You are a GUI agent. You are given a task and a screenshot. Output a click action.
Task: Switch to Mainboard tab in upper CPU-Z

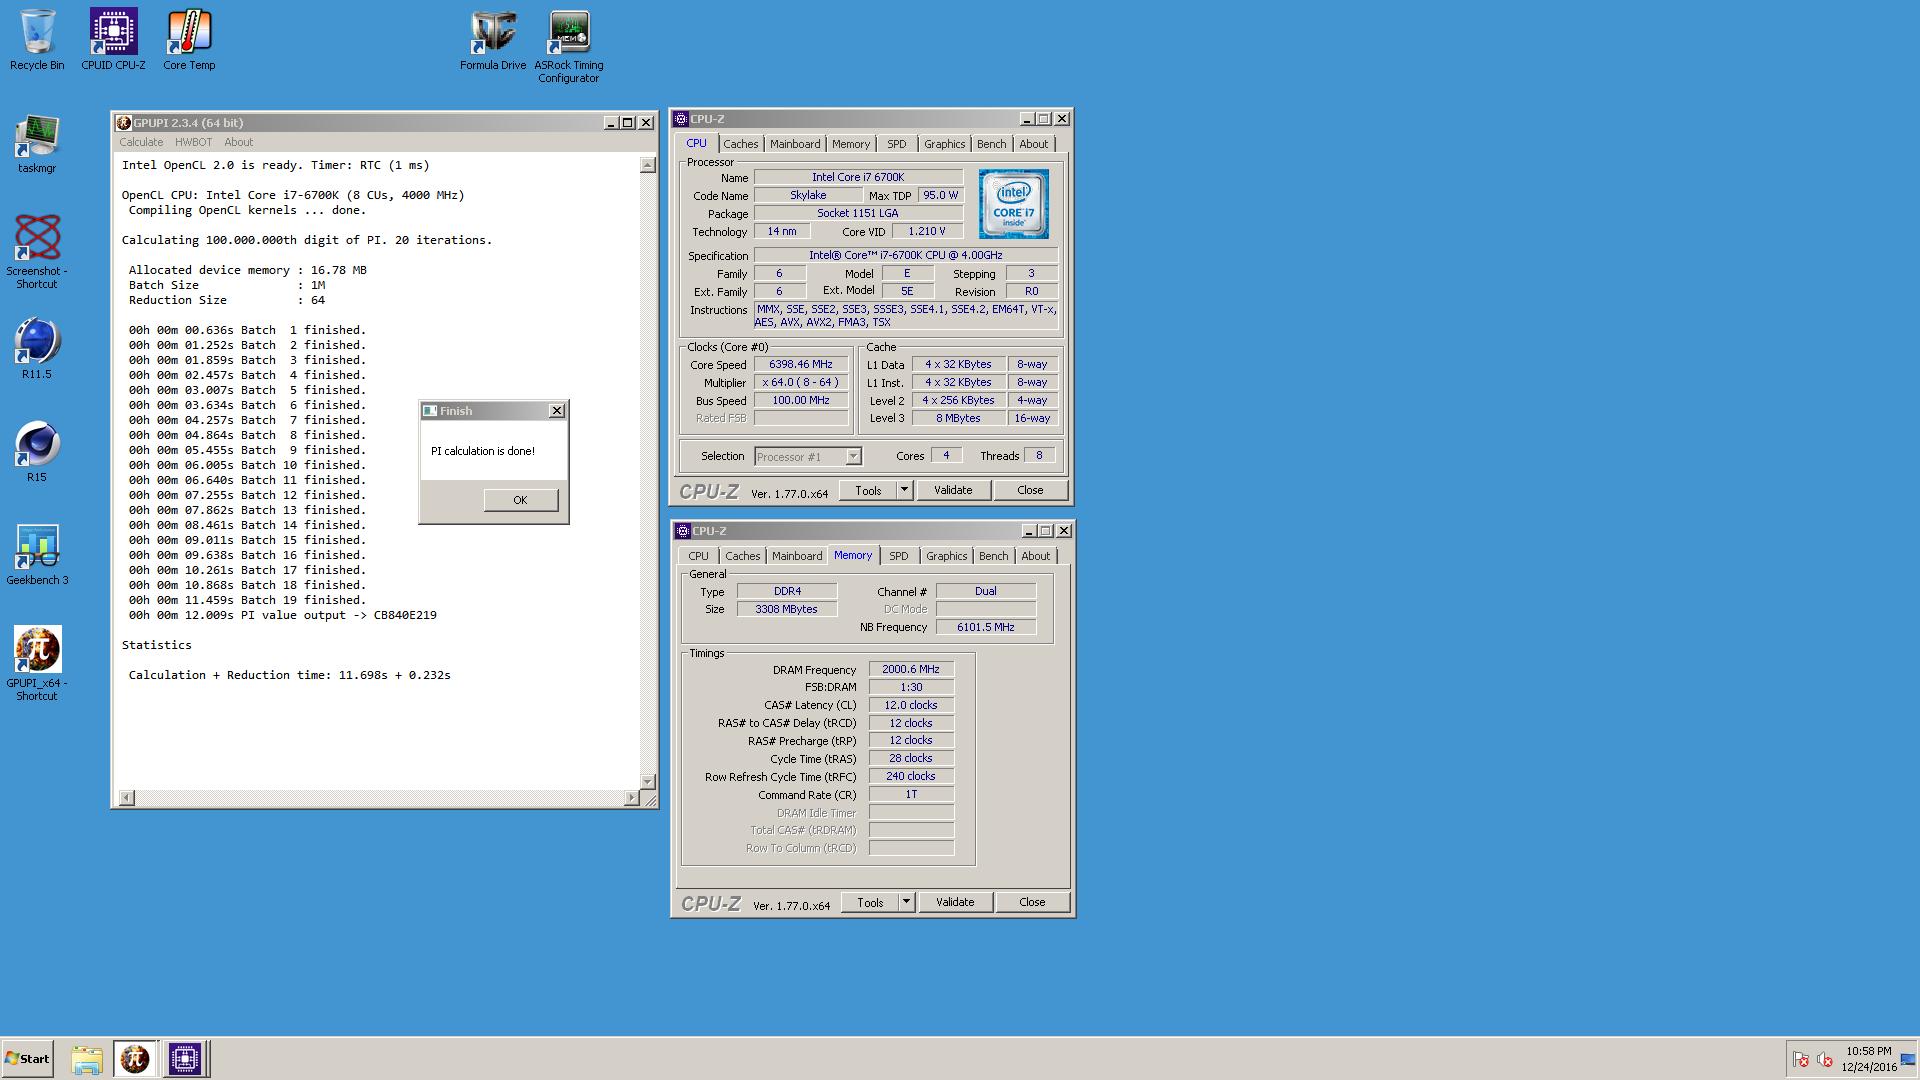(795, 144)
